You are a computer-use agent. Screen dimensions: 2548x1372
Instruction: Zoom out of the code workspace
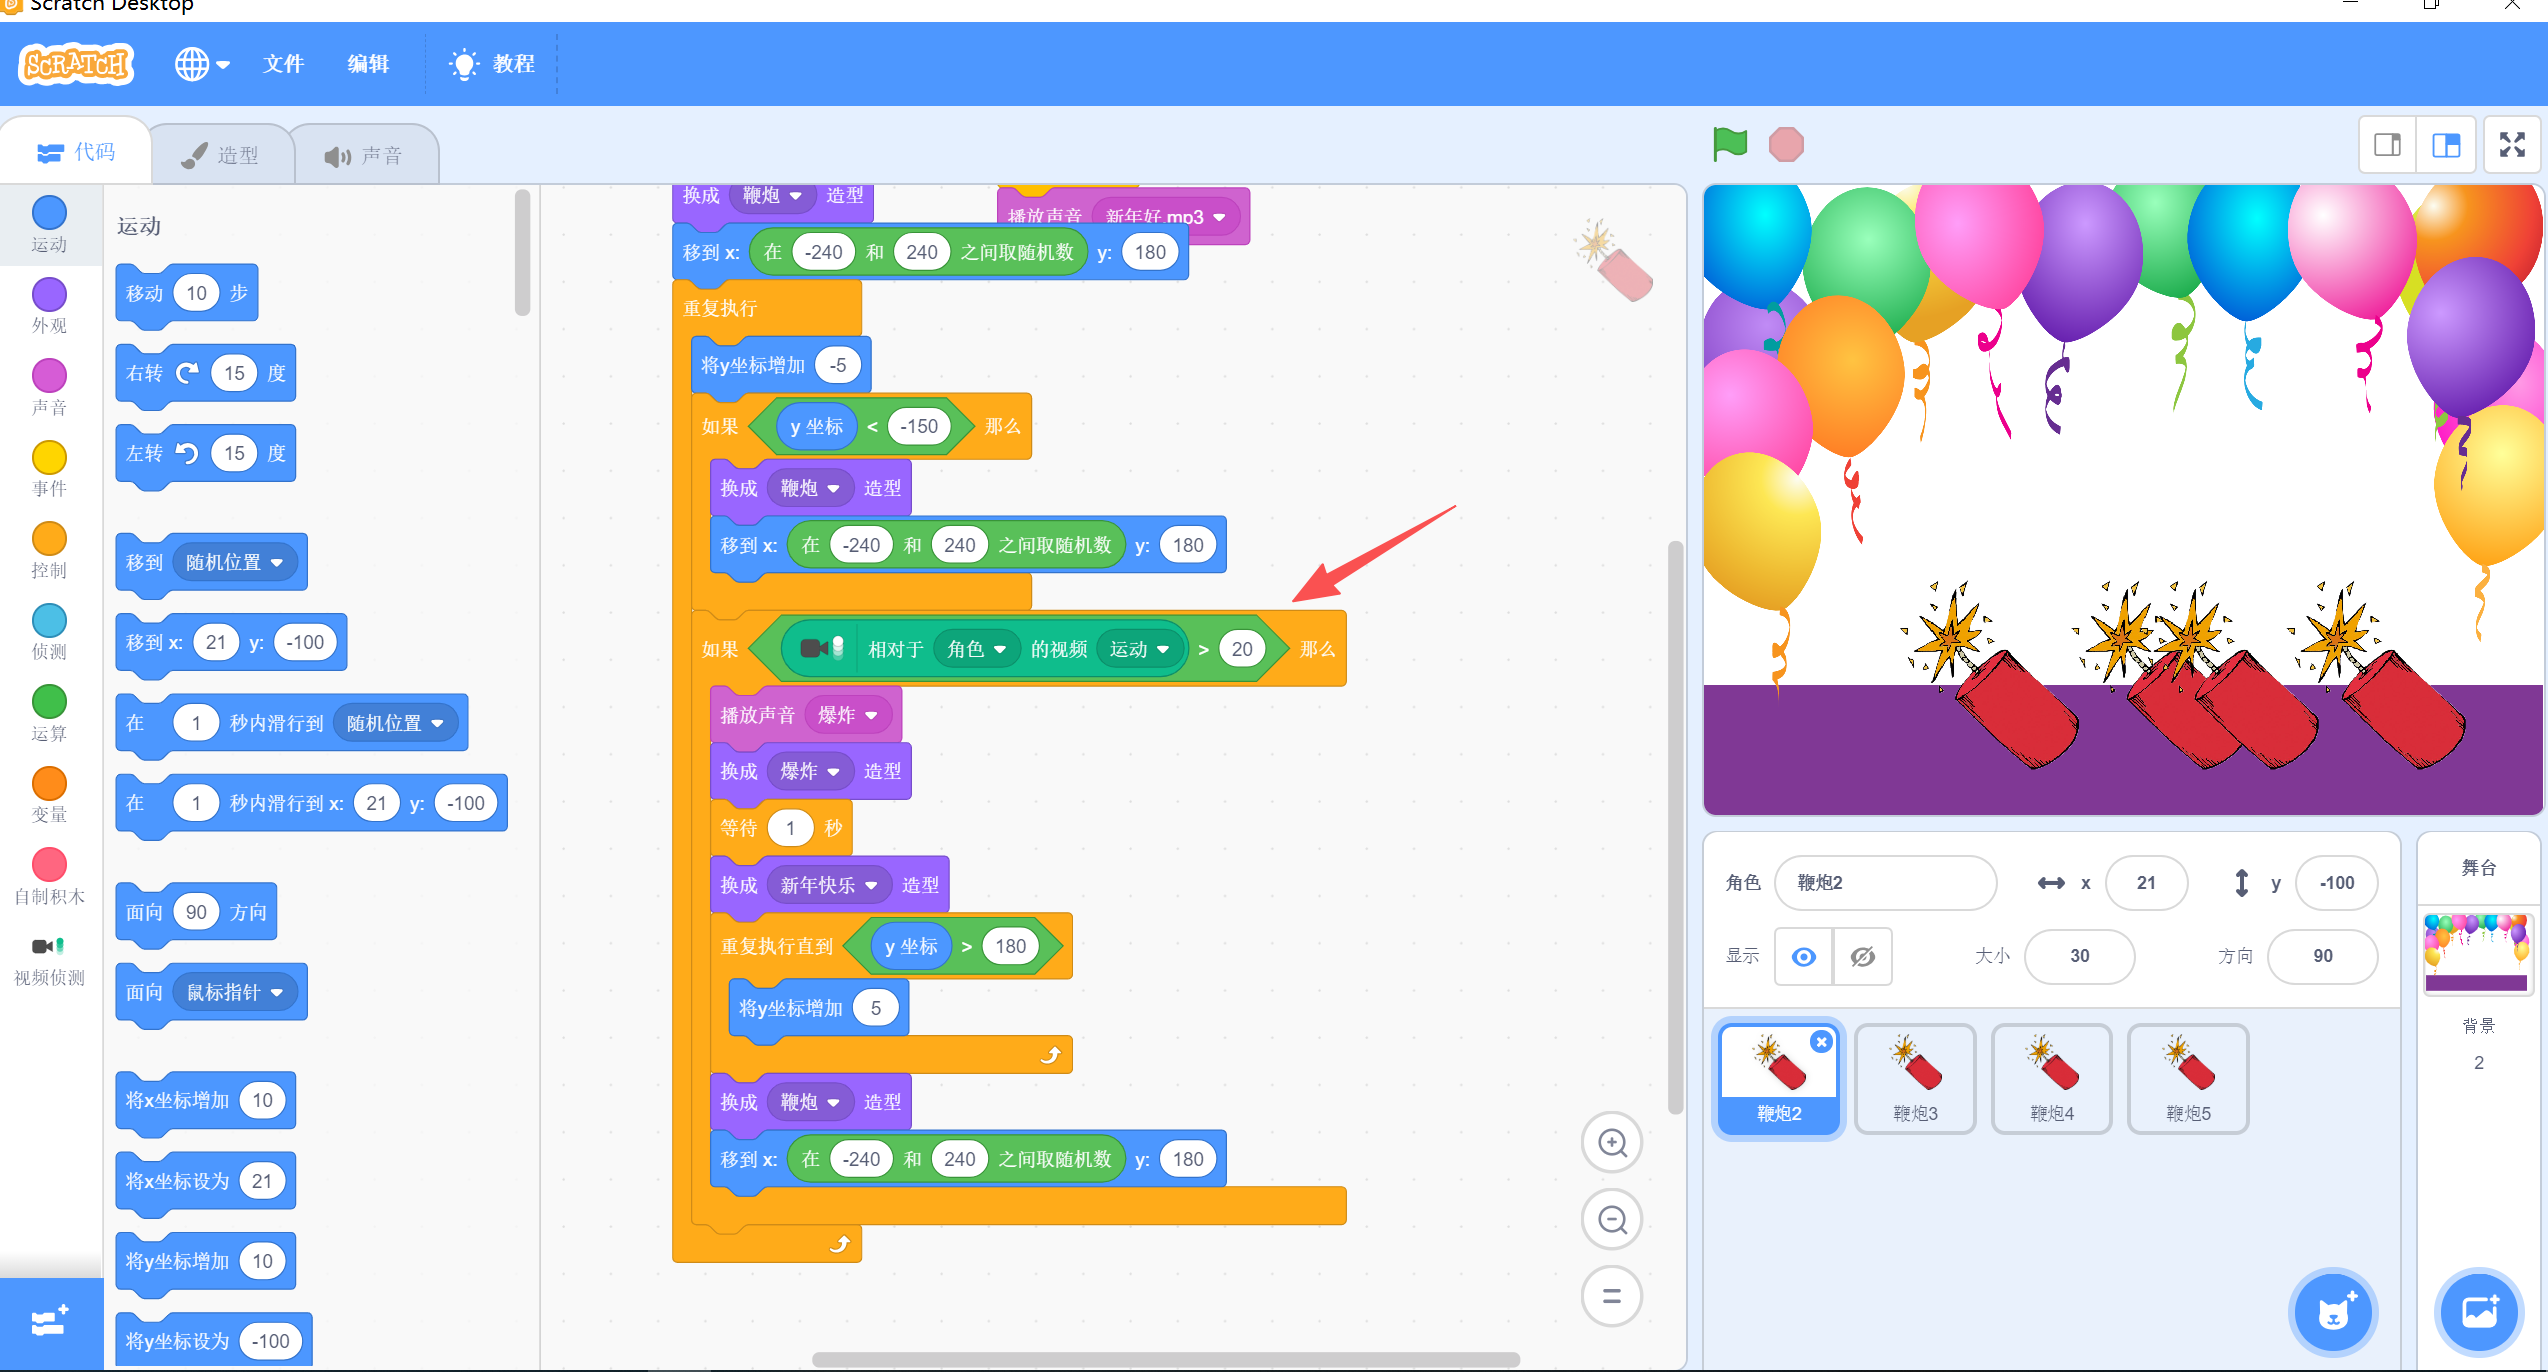(1612, 1219)
